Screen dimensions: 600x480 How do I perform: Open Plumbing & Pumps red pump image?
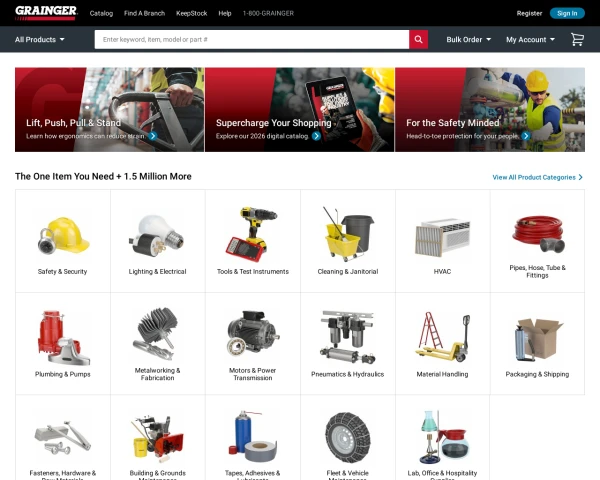coord(63,337)
